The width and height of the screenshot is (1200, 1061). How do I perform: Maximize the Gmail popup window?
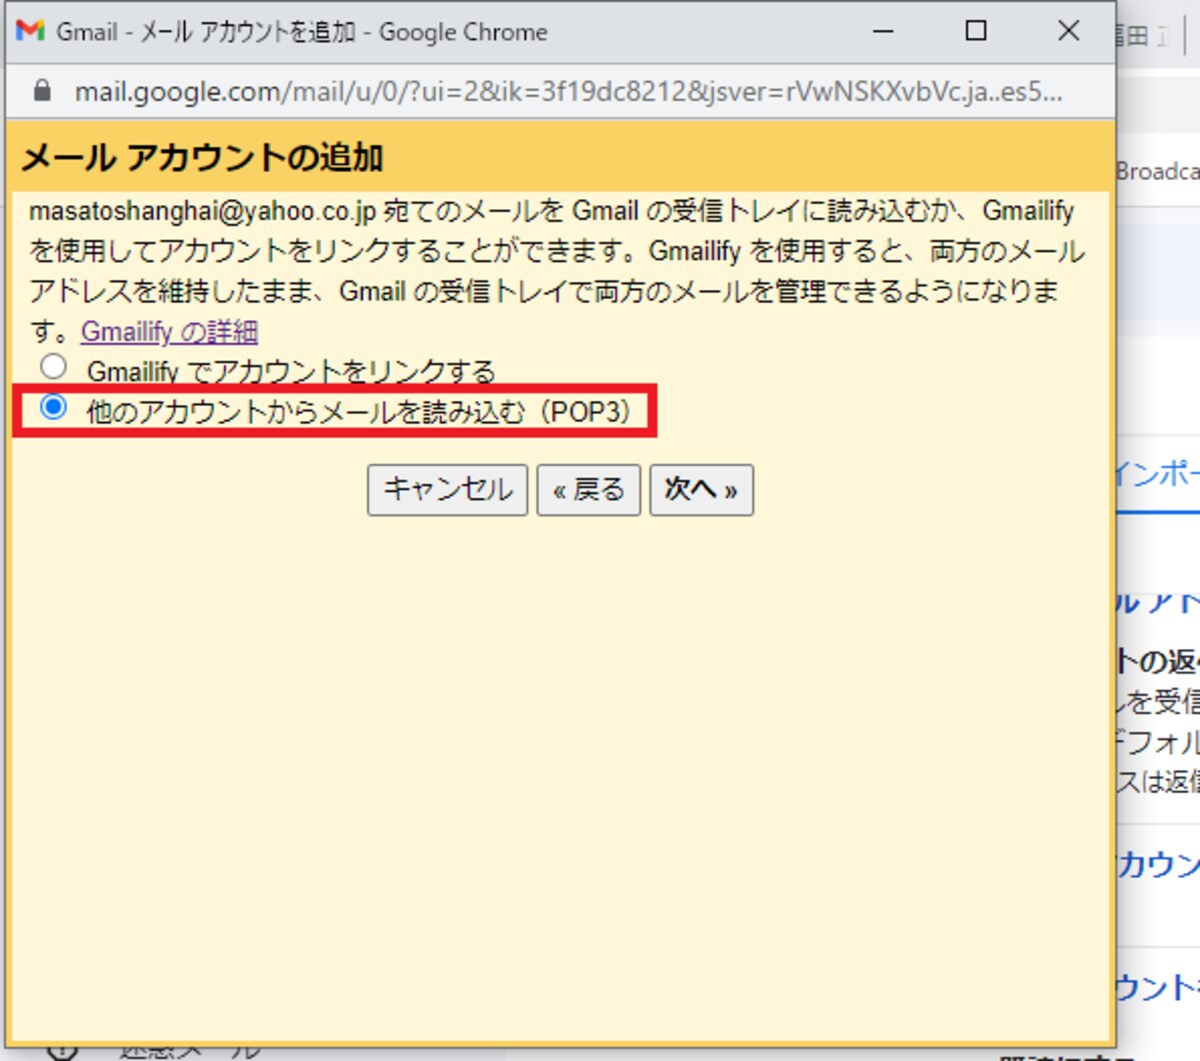tap(976, 31)
